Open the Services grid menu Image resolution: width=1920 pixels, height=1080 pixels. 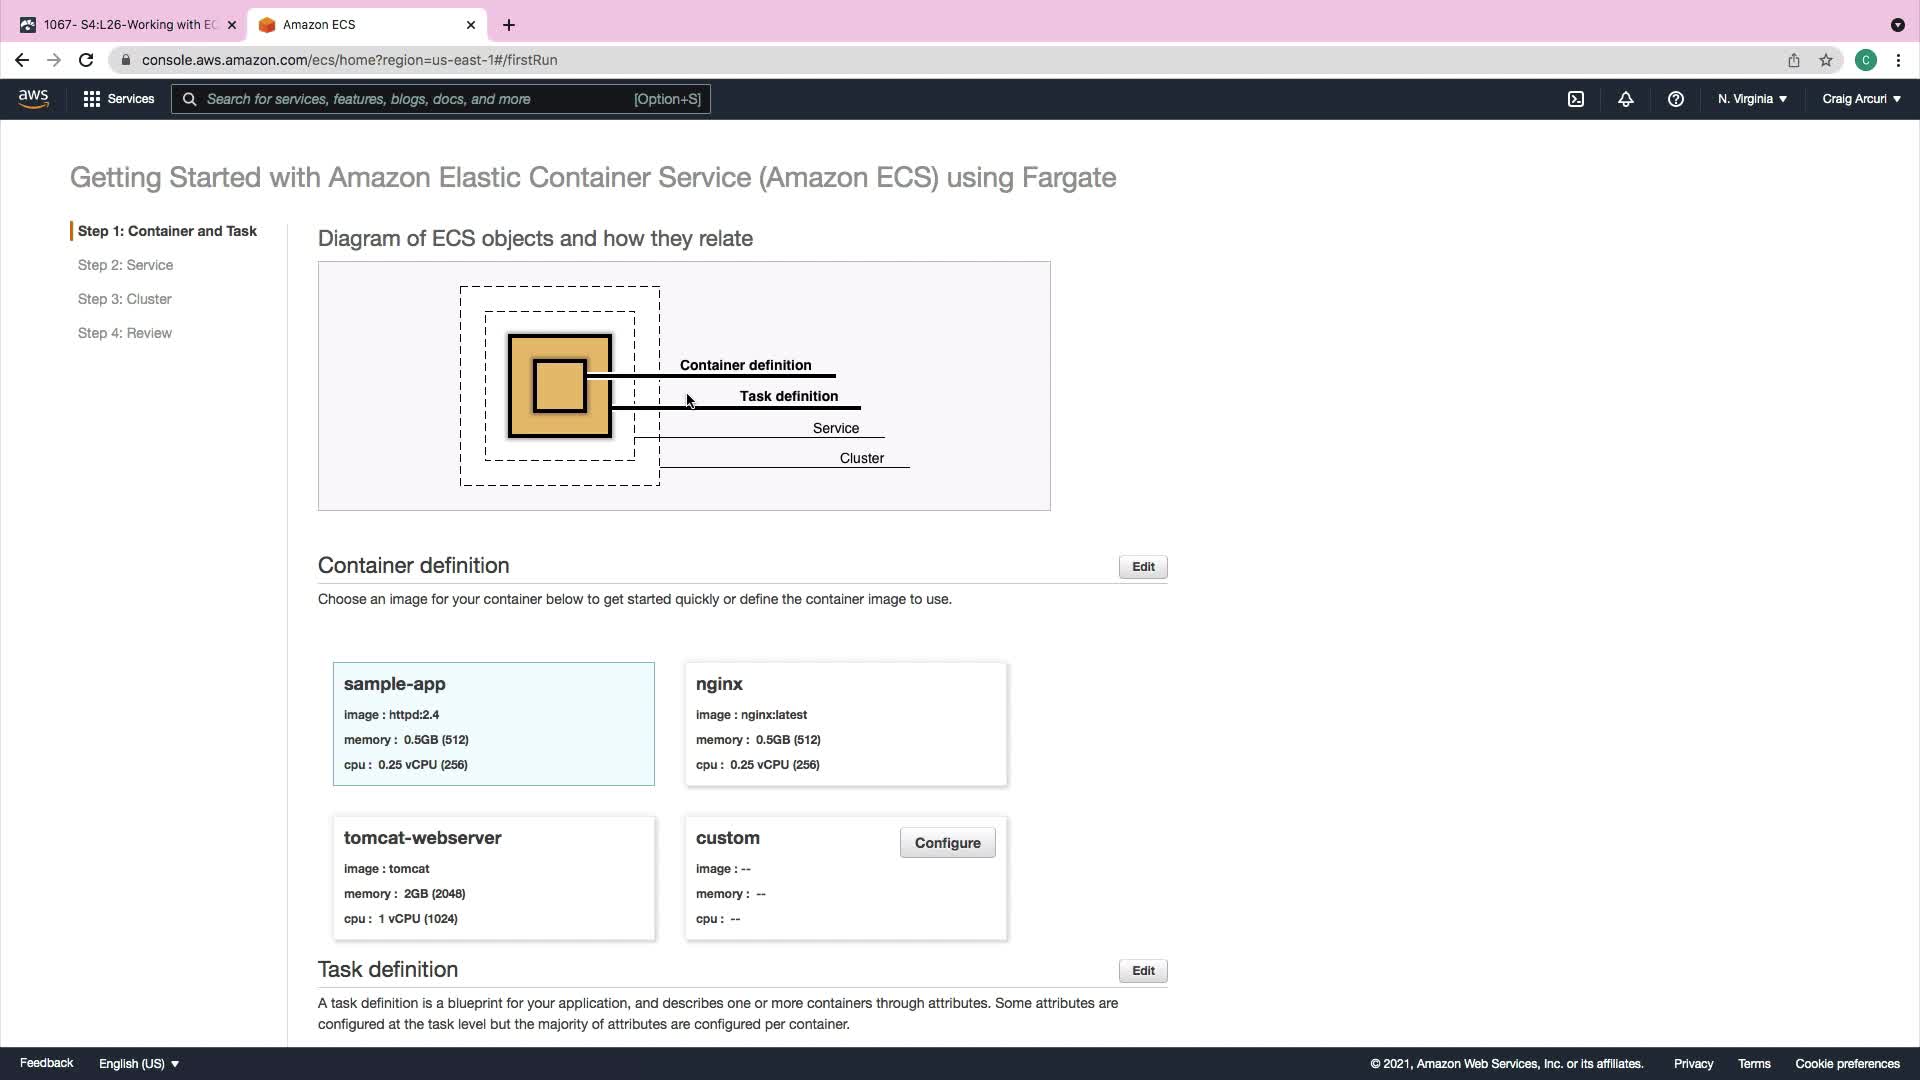pos(118,99)
